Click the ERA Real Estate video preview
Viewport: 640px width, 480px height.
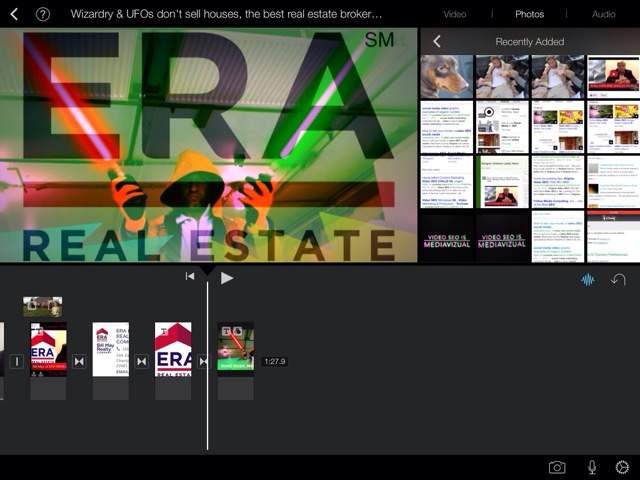click(209, 145)
